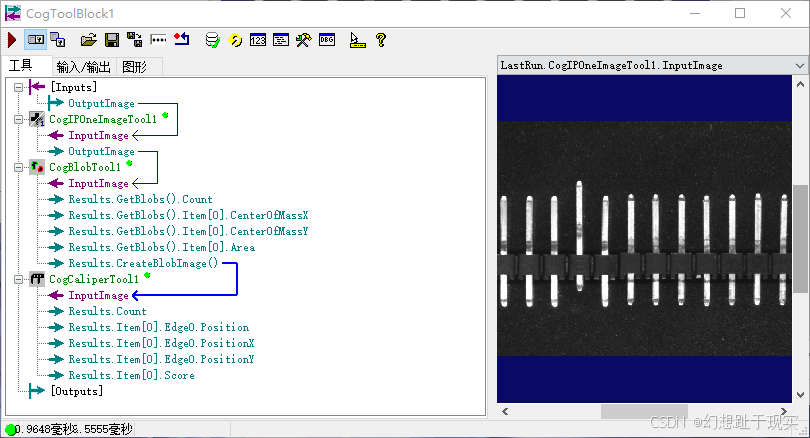The width and height of the screenshot is (810, 438).
Task: Click the yellow circular refresh arrow icon
Action: tap(236, 40)
